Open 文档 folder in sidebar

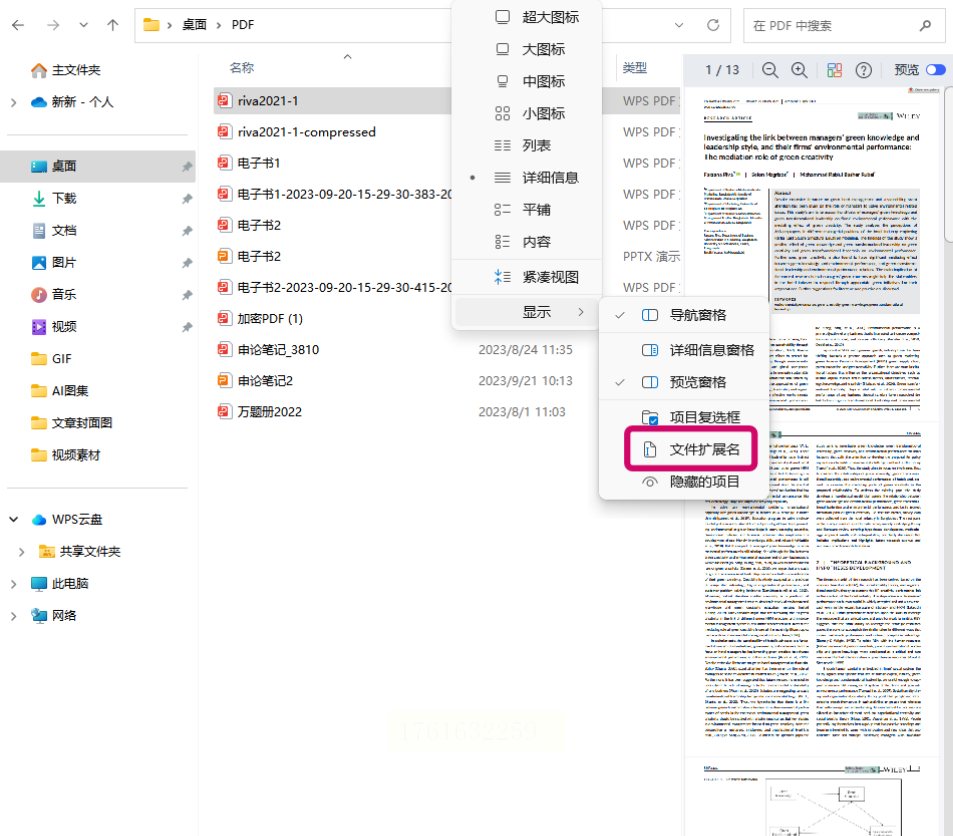pos(64,230)
